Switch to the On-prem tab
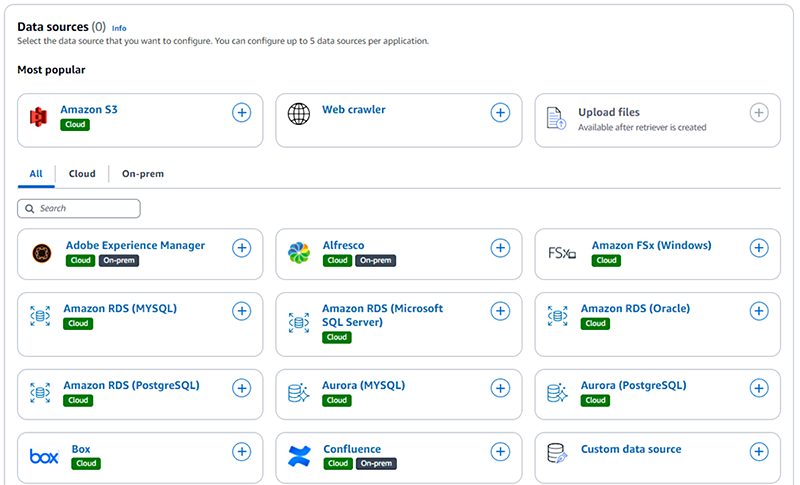800x485 pixels. tap(143, 174)
